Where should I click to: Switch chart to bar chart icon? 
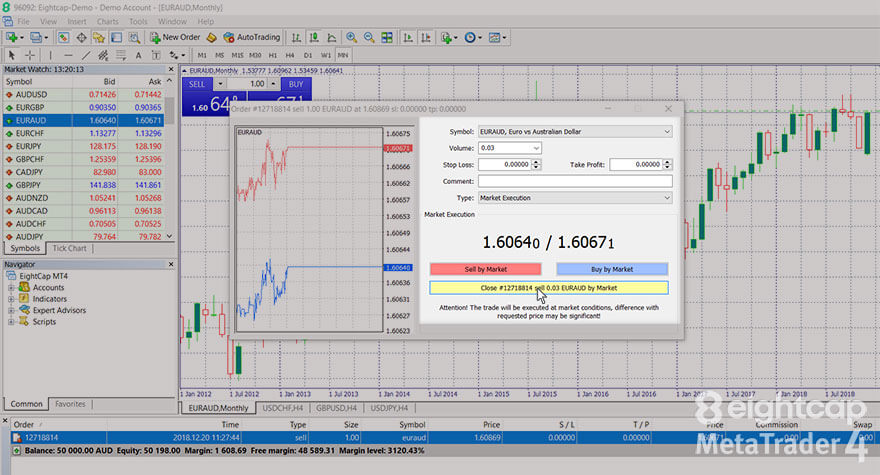[296, 38]
